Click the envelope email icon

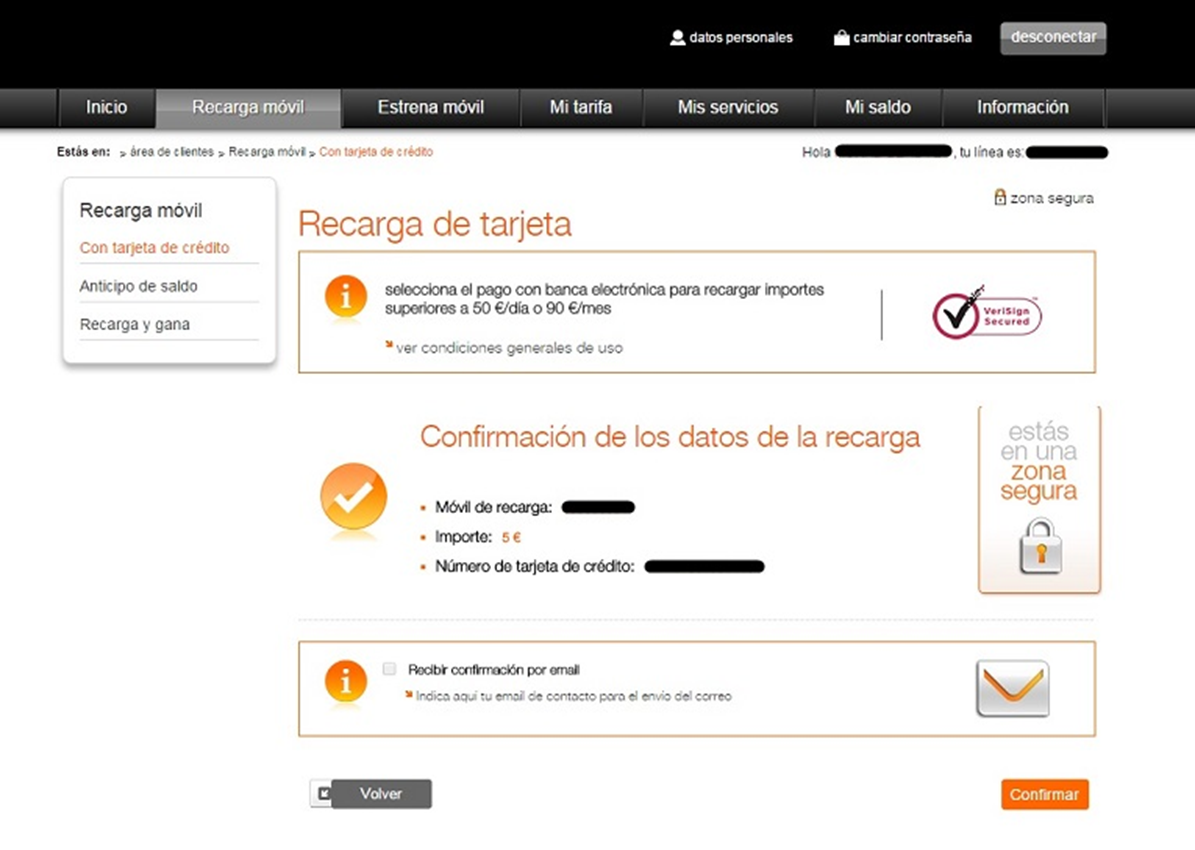point(1012,688)
